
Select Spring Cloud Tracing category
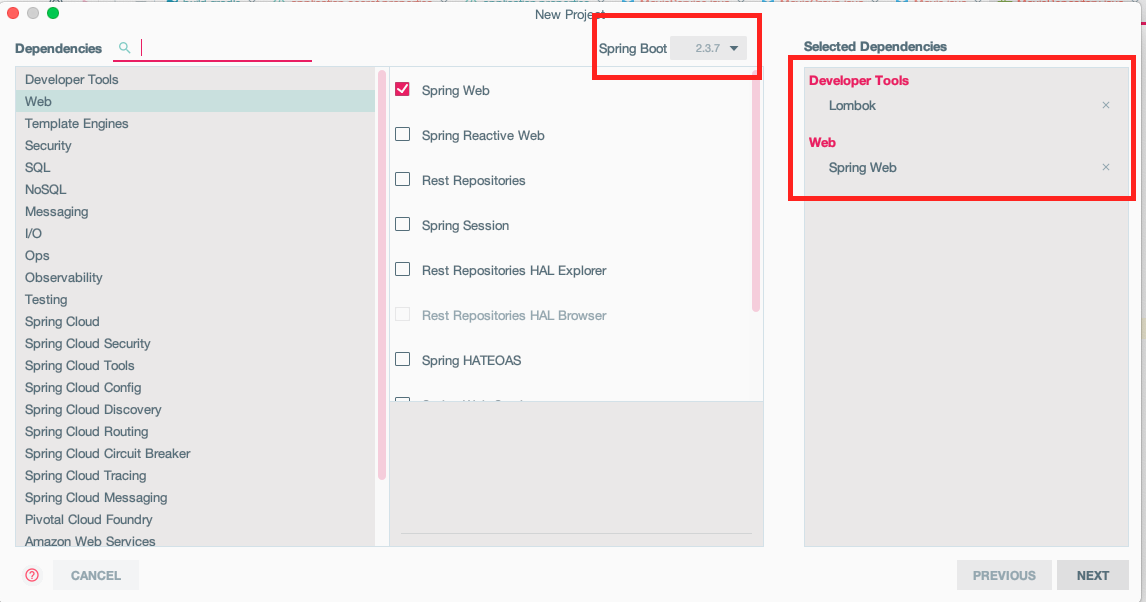click(x=195, y=476)
